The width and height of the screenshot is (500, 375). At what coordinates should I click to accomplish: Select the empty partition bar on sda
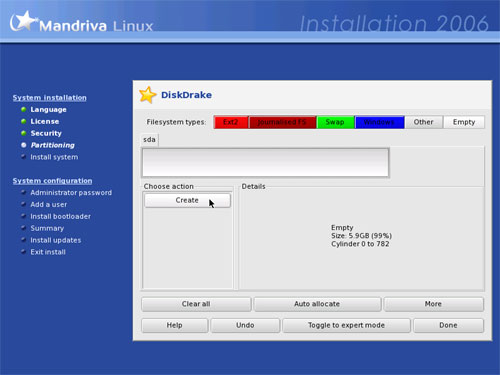[x=266, y=163]
